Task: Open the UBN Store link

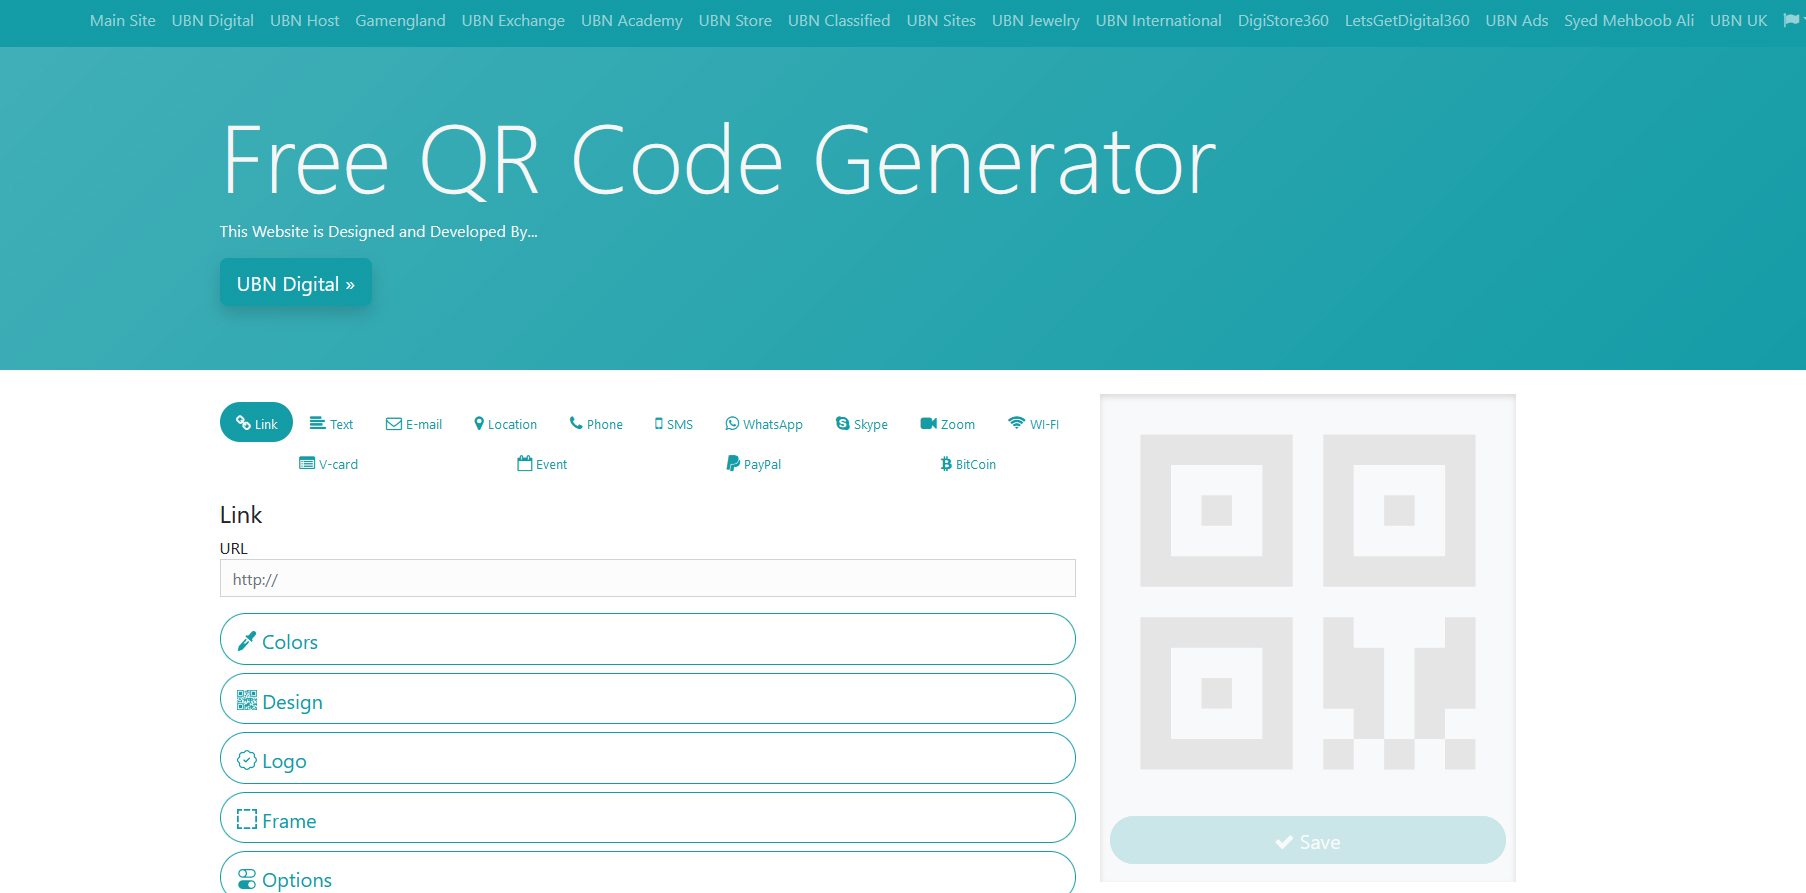Action: [735, 20]
